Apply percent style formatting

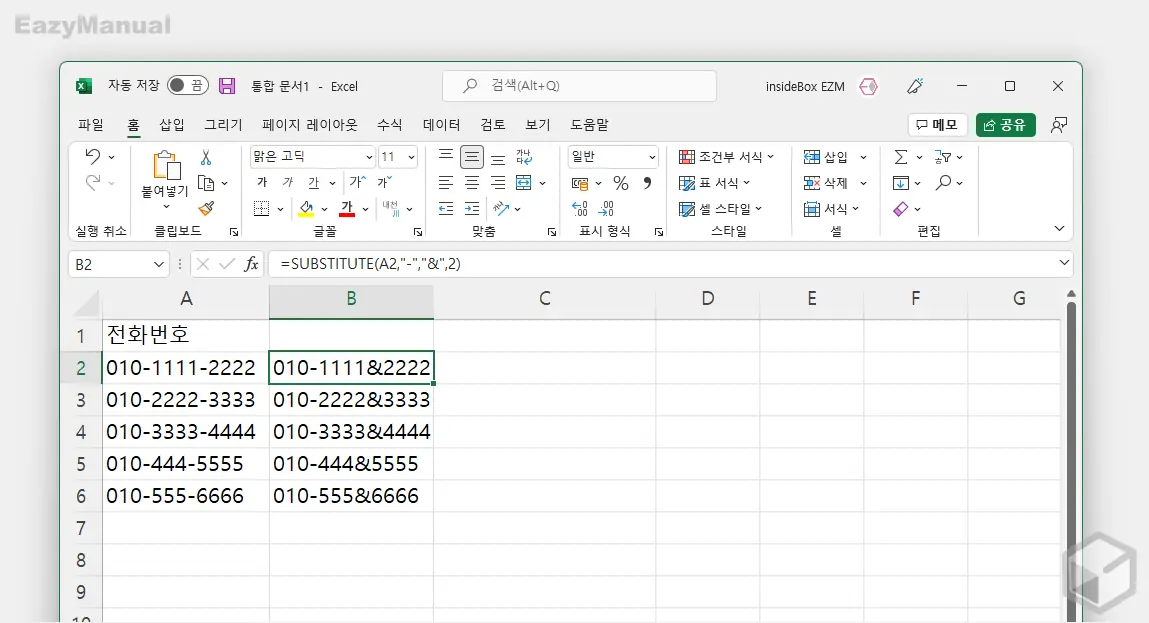tap(620, 185)
